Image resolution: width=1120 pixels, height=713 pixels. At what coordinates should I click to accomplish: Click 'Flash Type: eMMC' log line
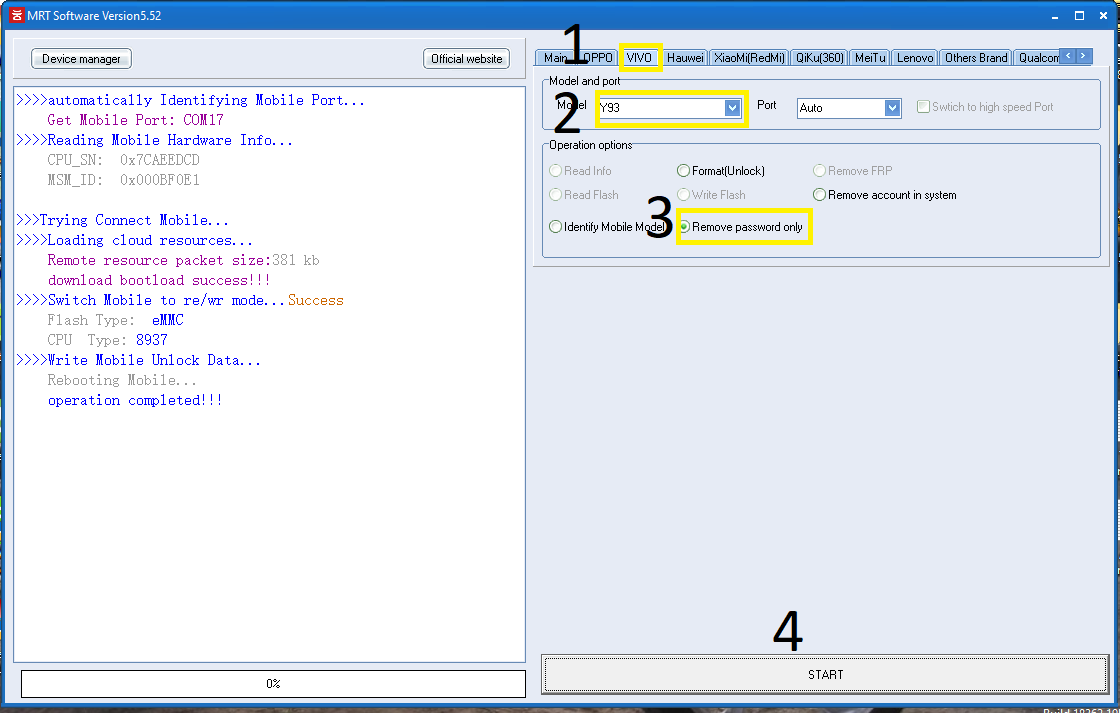coord(116,320)
